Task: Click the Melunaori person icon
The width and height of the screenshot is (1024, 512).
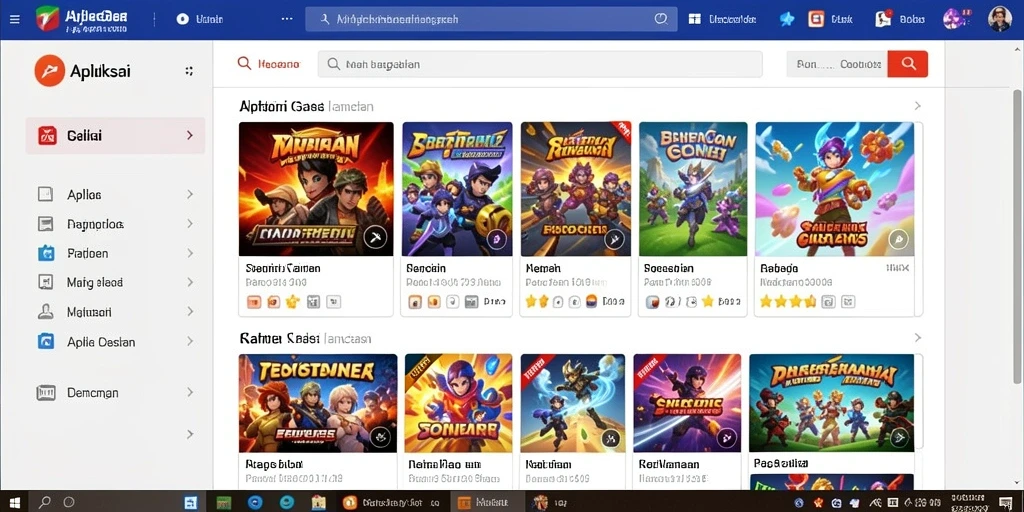Action: [45, 312]
